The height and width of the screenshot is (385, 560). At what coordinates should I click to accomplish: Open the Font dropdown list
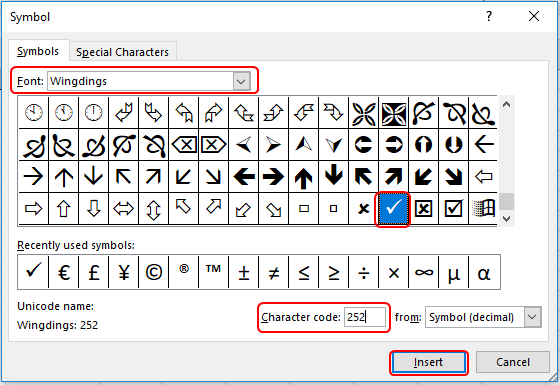tap(241, 81)
